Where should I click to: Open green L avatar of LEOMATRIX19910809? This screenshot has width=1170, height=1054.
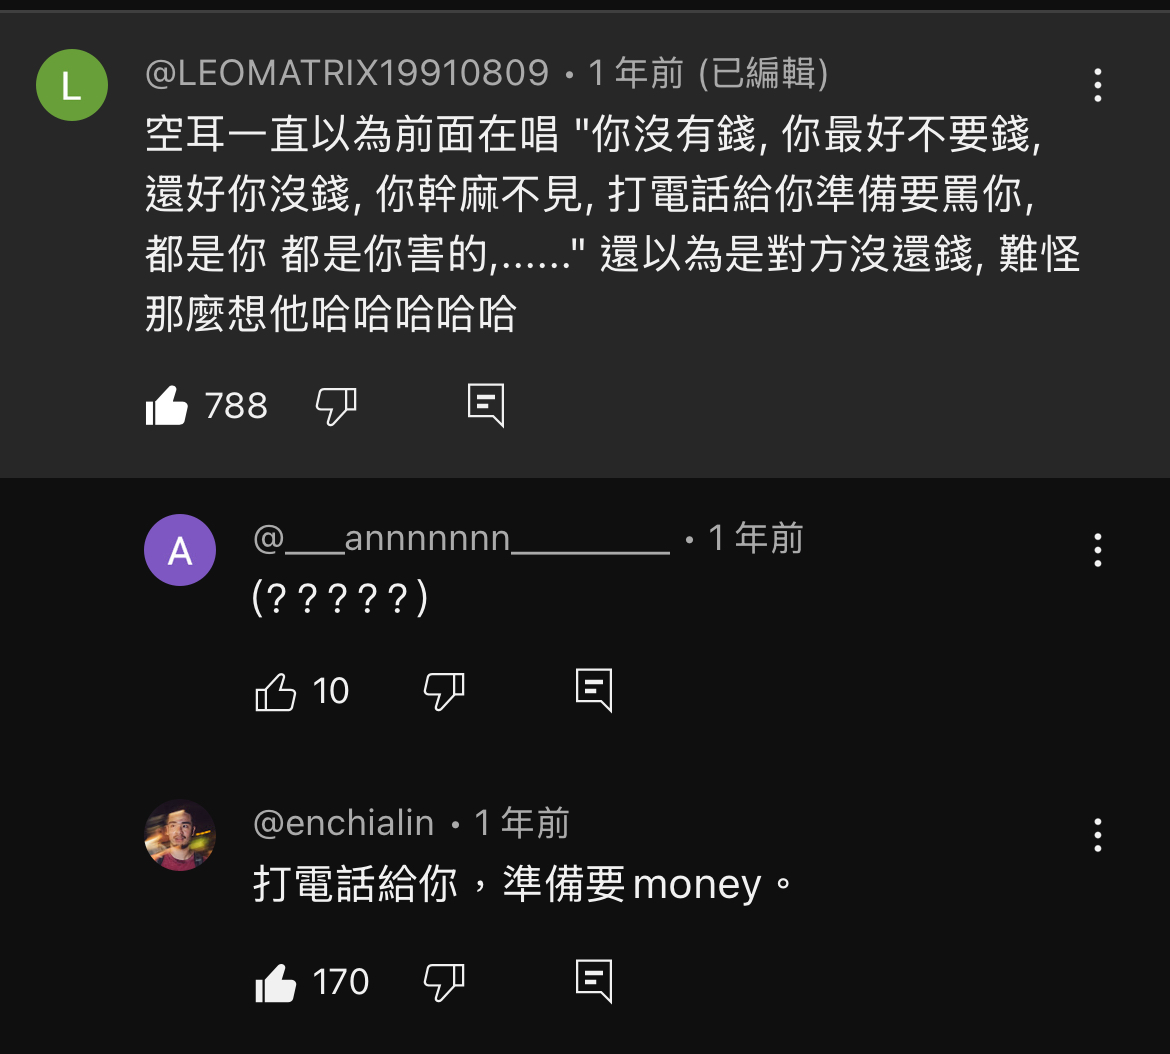[x=72, y=85]
